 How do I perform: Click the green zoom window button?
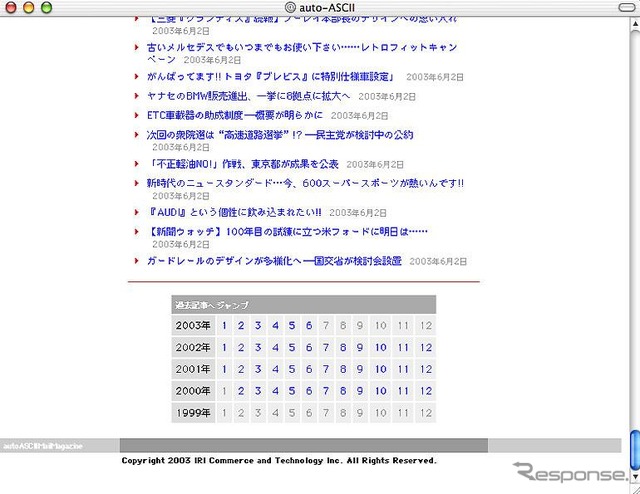[x=47, y=7]
